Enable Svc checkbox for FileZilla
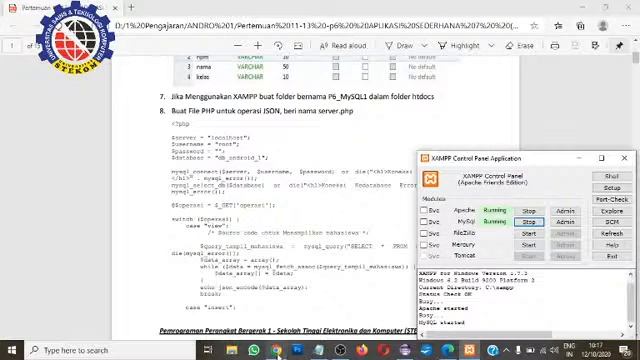Screen dimensions: 640x360 [x=424, y=233]
